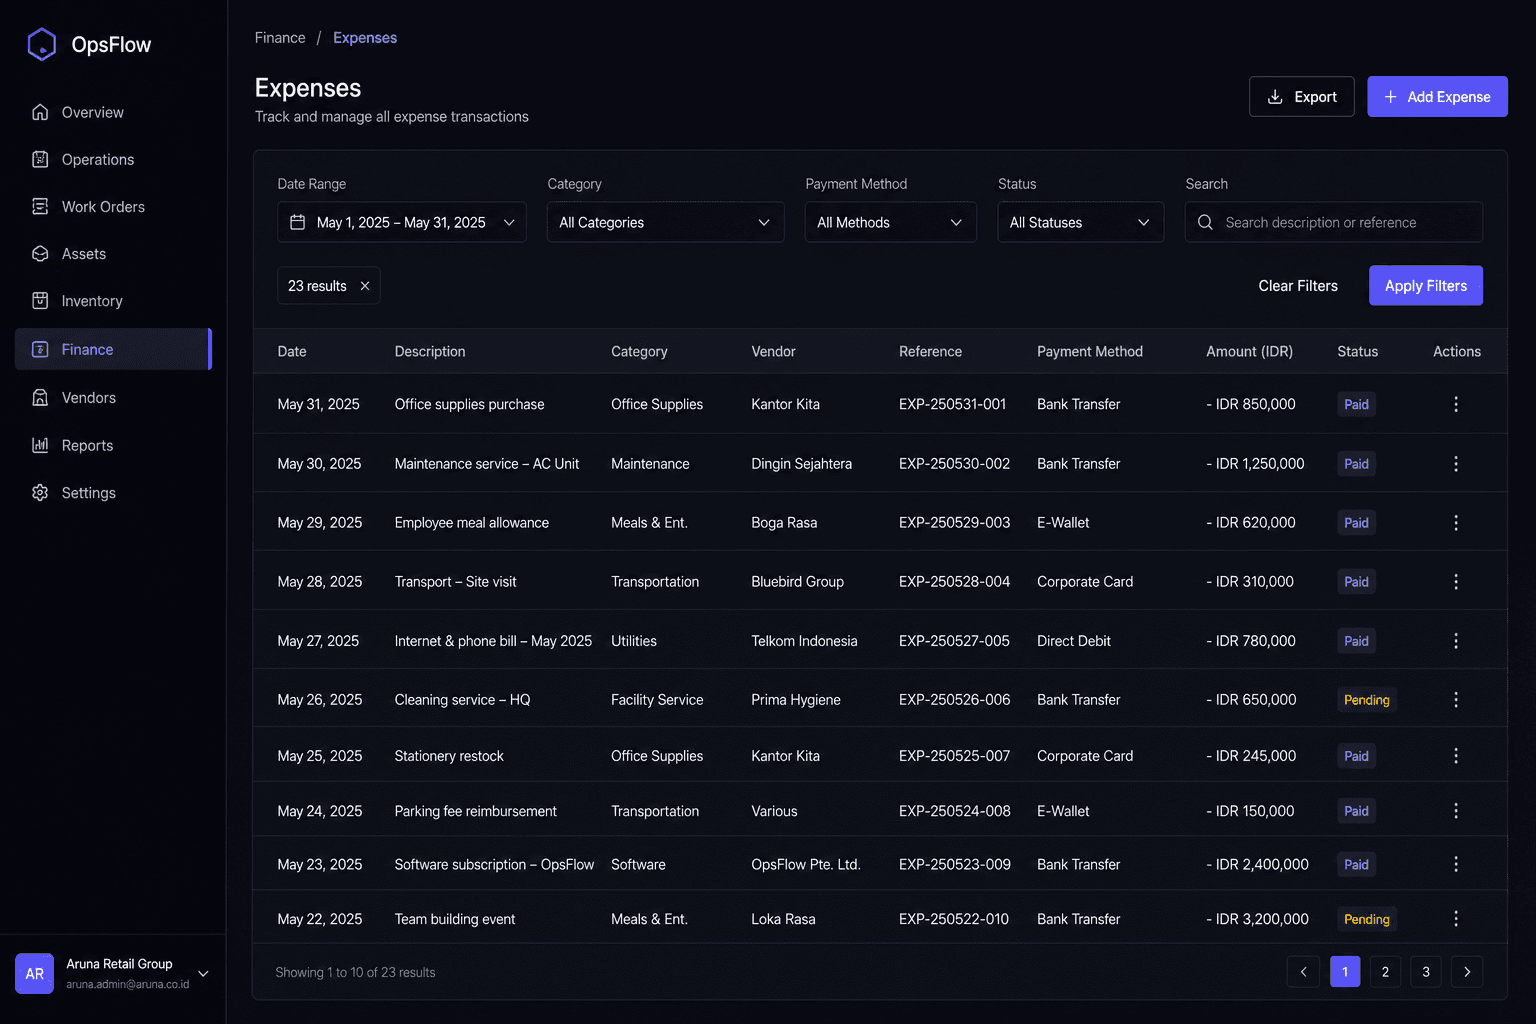The width and height of the screenshot is (1536, 1024).
Task: Open Inventory in the sidebar
Action: 113,301
